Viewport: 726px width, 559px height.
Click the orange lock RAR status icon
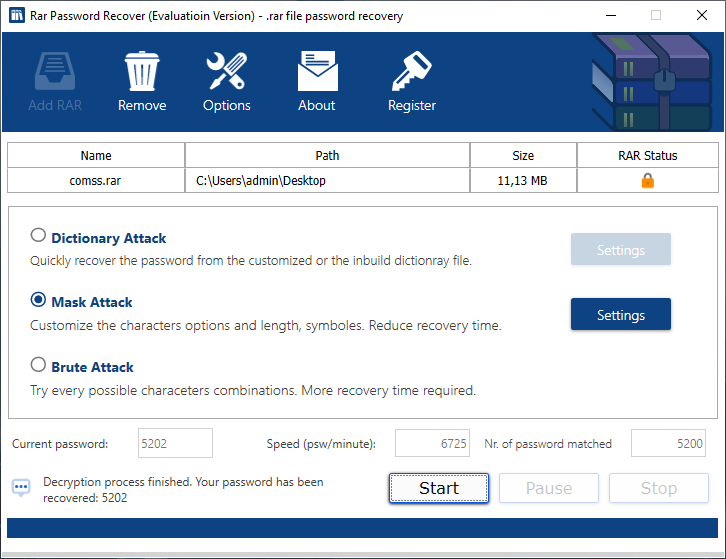(x=647, y=180)
